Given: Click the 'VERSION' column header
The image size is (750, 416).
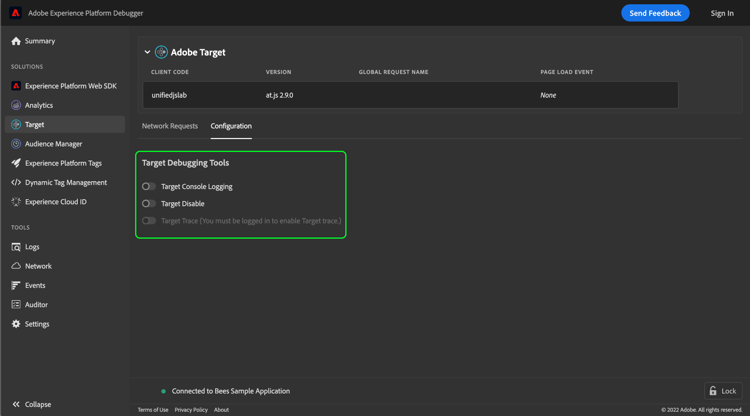Looking at the screenshot, I should click(278, 72).
